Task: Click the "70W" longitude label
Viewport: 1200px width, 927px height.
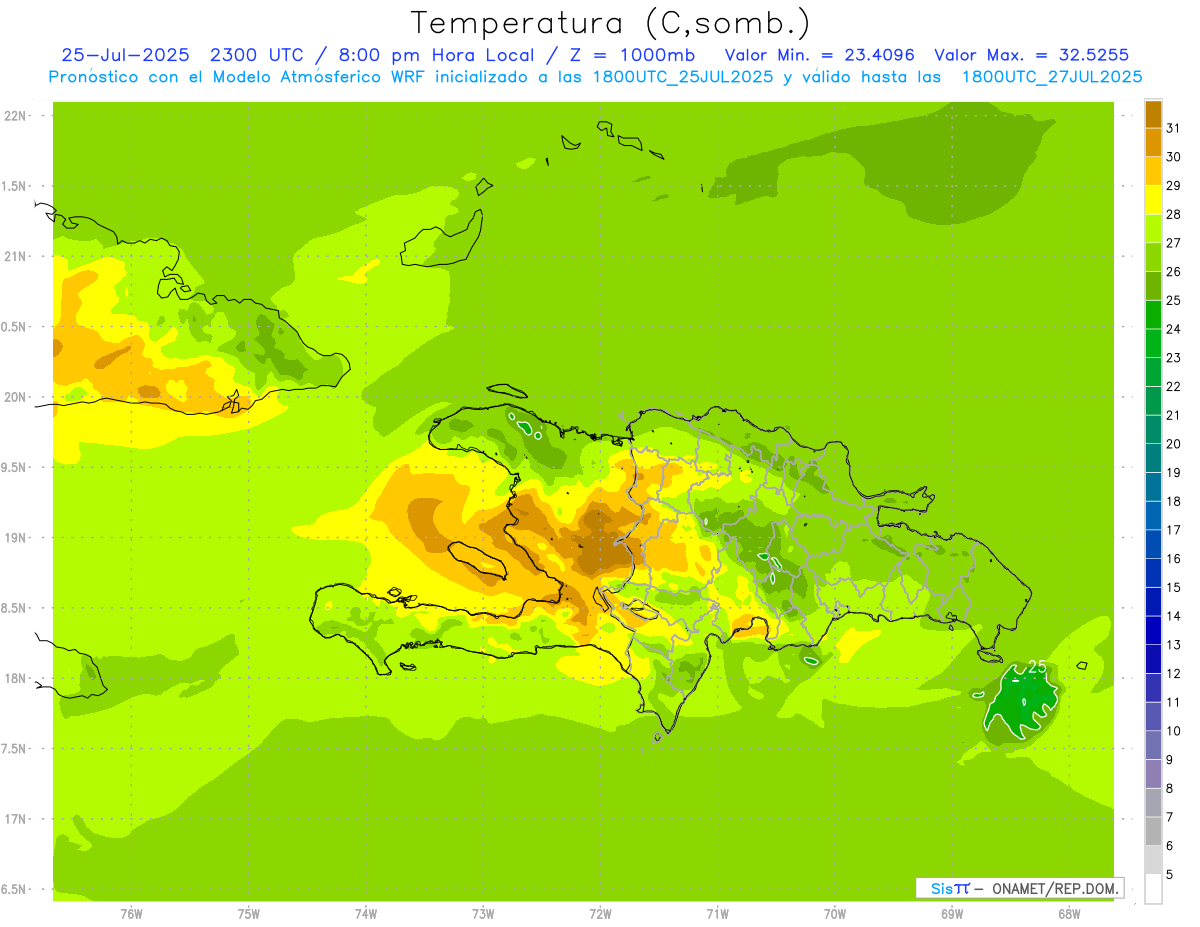Action: click(x=835, y=914)
